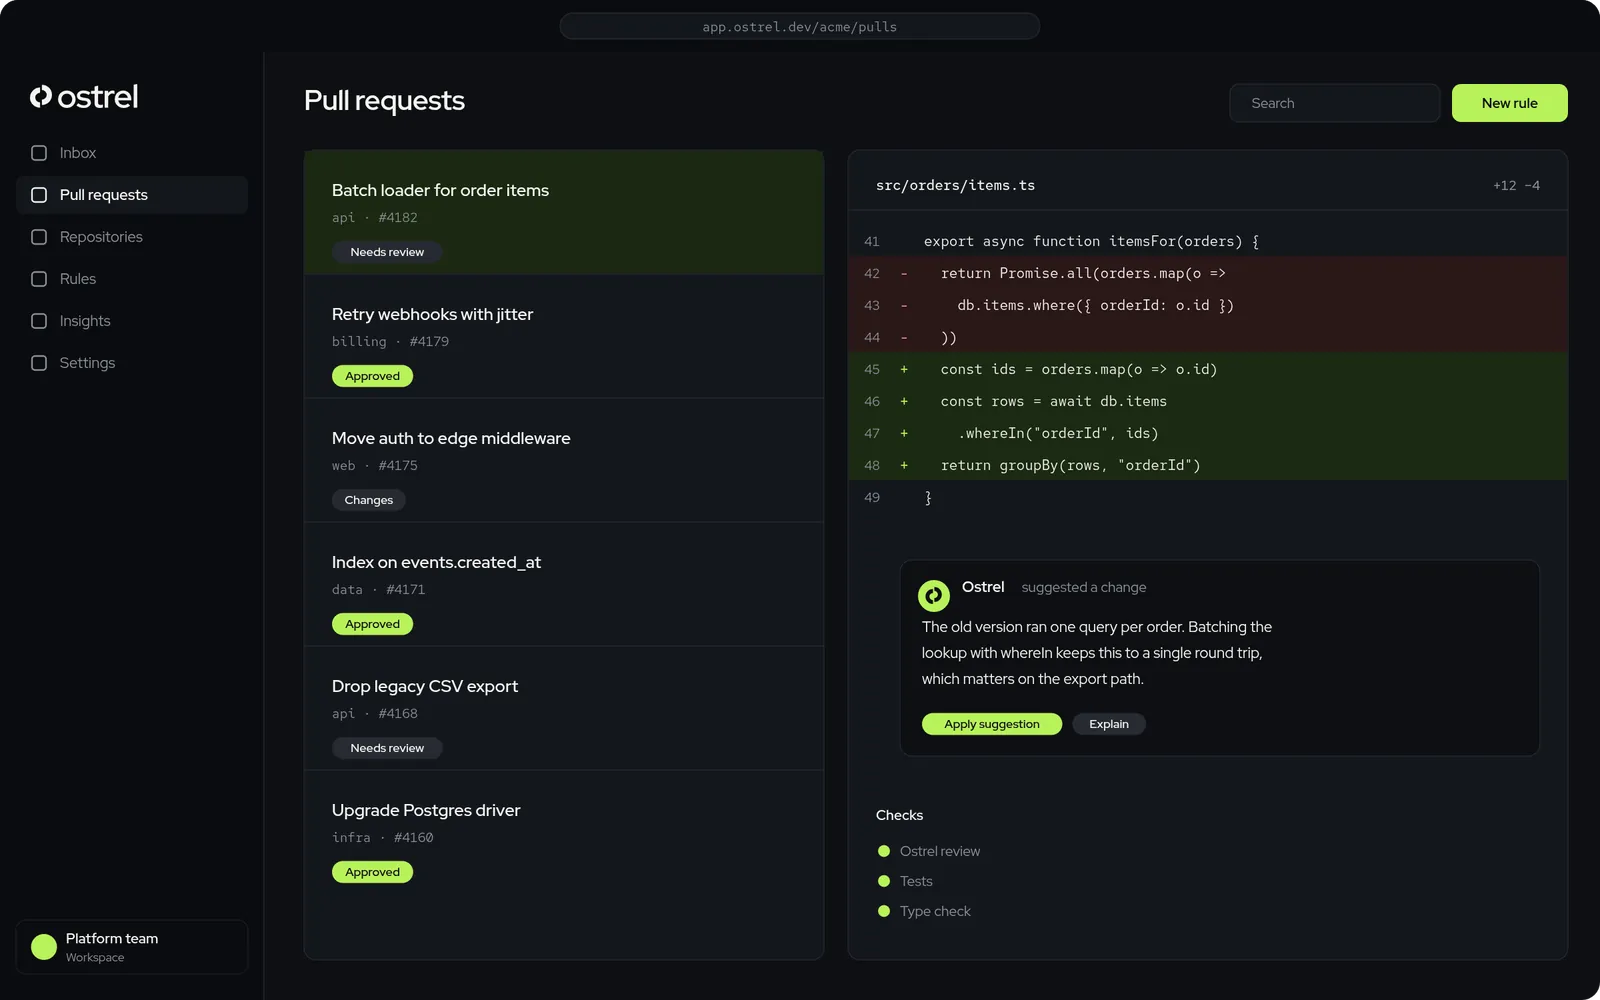The image size is (1600, 1000).
Task: Open Move auth to edge middleware pull request
Action: click(564, 461)
